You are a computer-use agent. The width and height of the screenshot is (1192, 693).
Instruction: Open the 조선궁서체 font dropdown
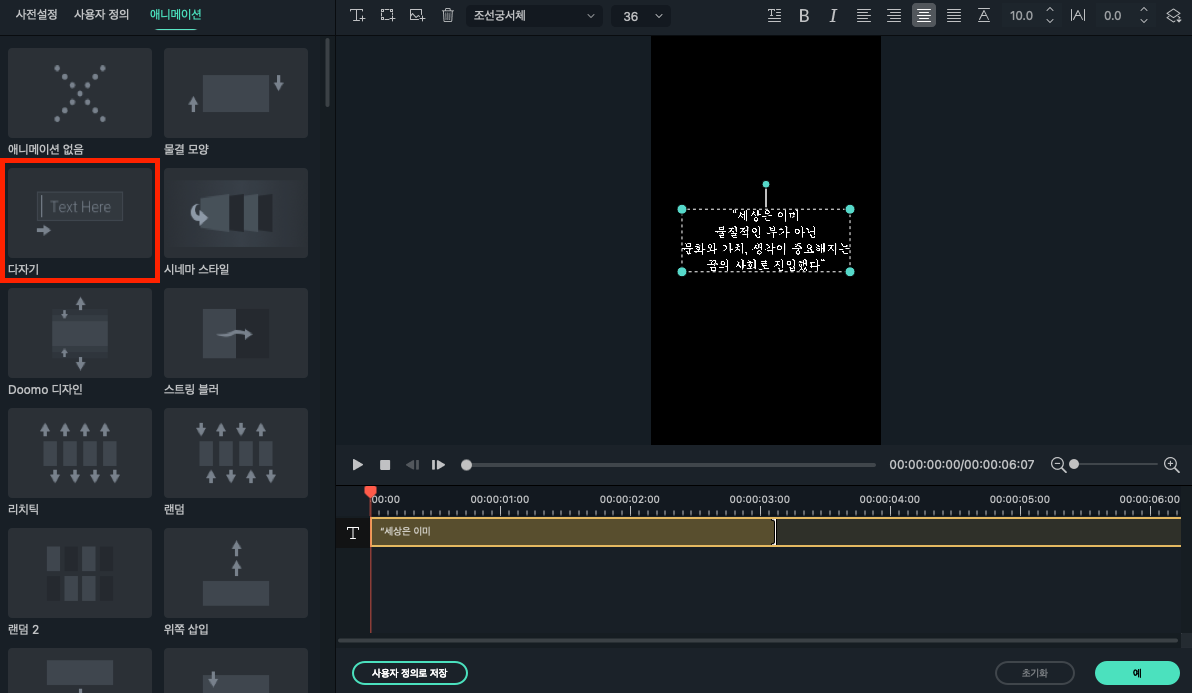click(x=534, y=15)
